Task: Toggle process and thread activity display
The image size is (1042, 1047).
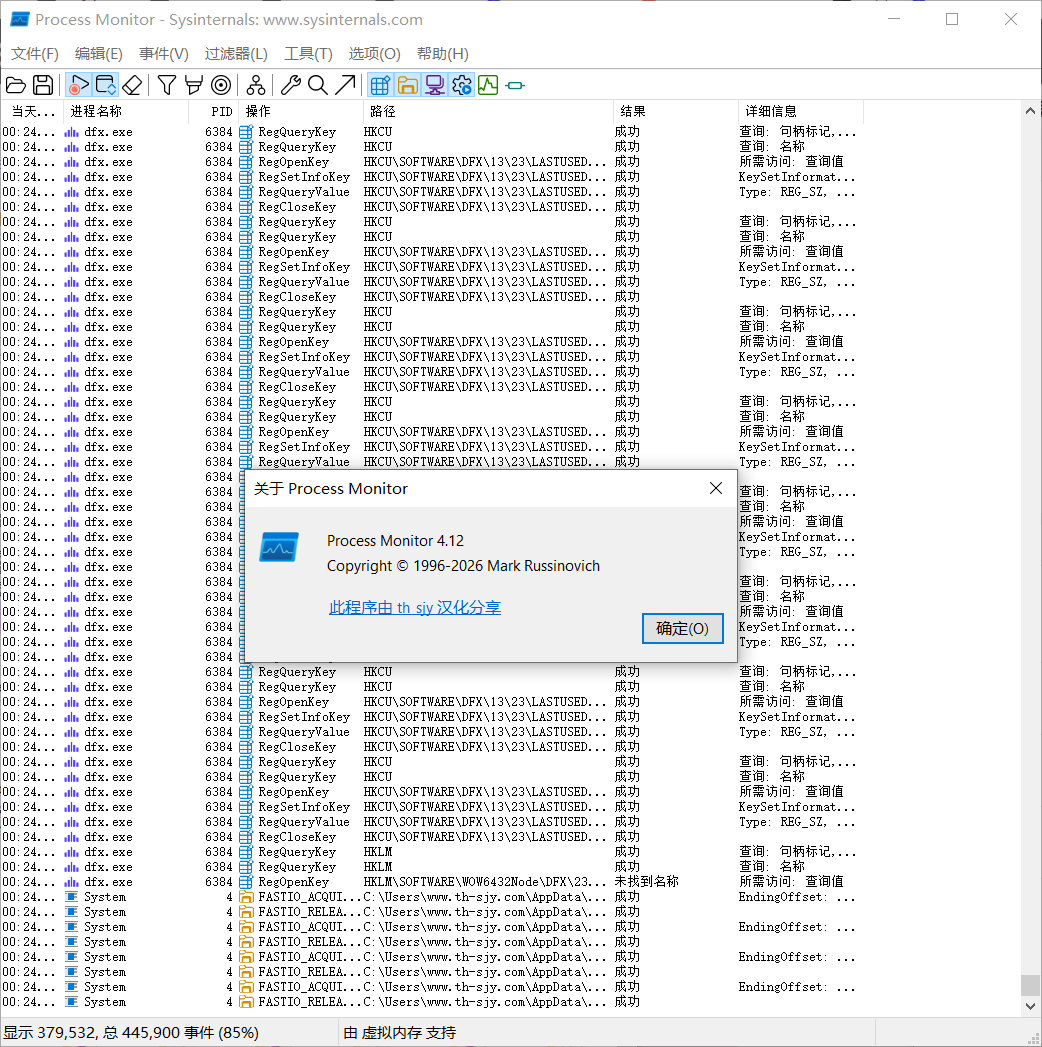Action: click(461, 85)
